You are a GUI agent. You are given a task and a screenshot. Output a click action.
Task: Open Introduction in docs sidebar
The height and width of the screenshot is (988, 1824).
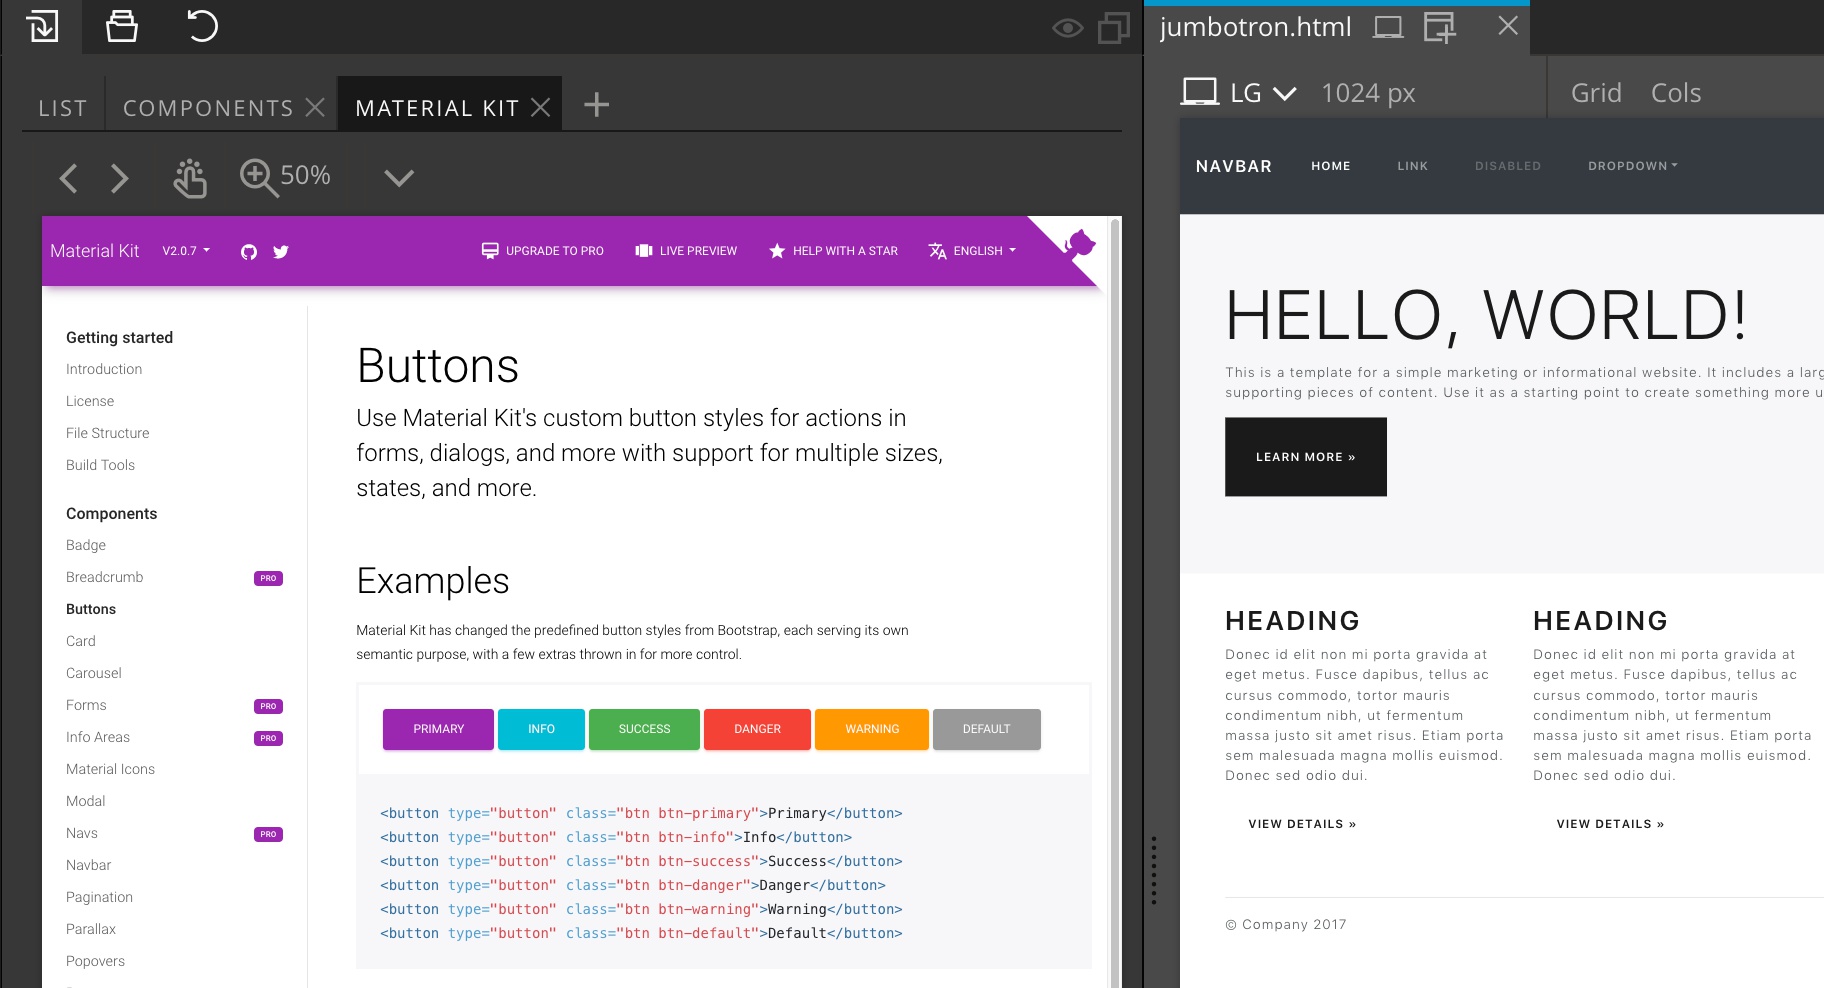click(x=104, y=369)
